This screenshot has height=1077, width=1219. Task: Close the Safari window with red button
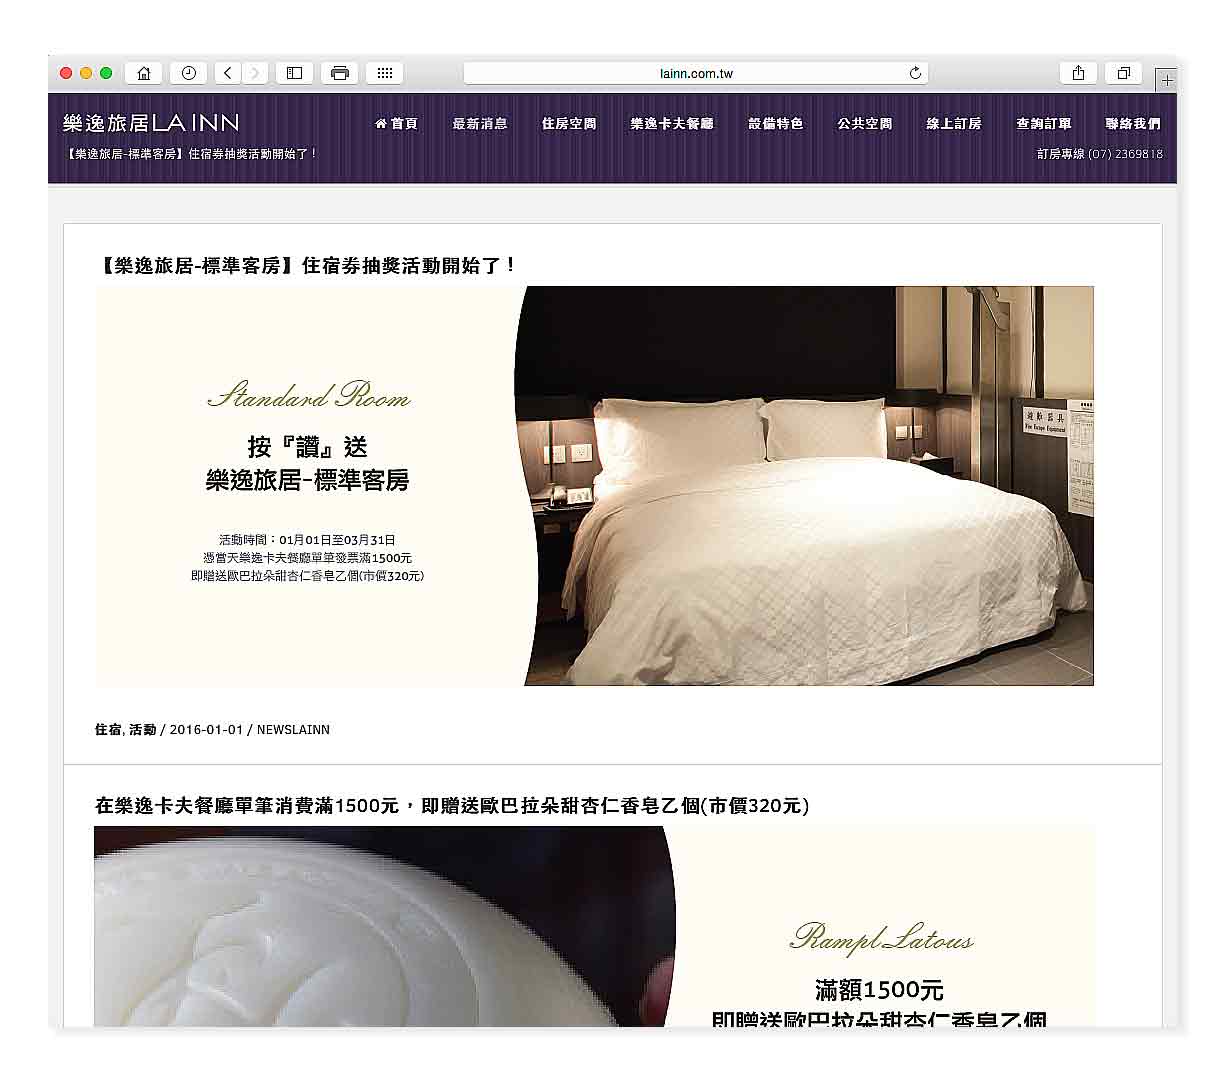(66, 73)
